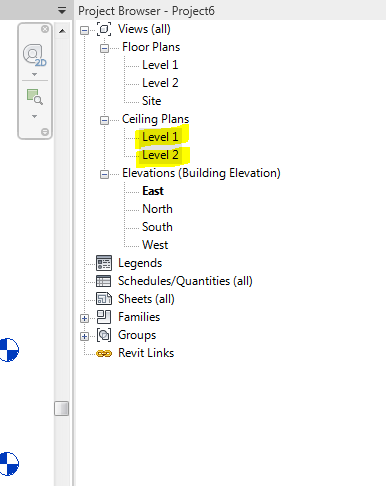Click the Revit Links chain icon
This screenshot has height=486, width=386.
pyautogui.click(x=104, y=353)
